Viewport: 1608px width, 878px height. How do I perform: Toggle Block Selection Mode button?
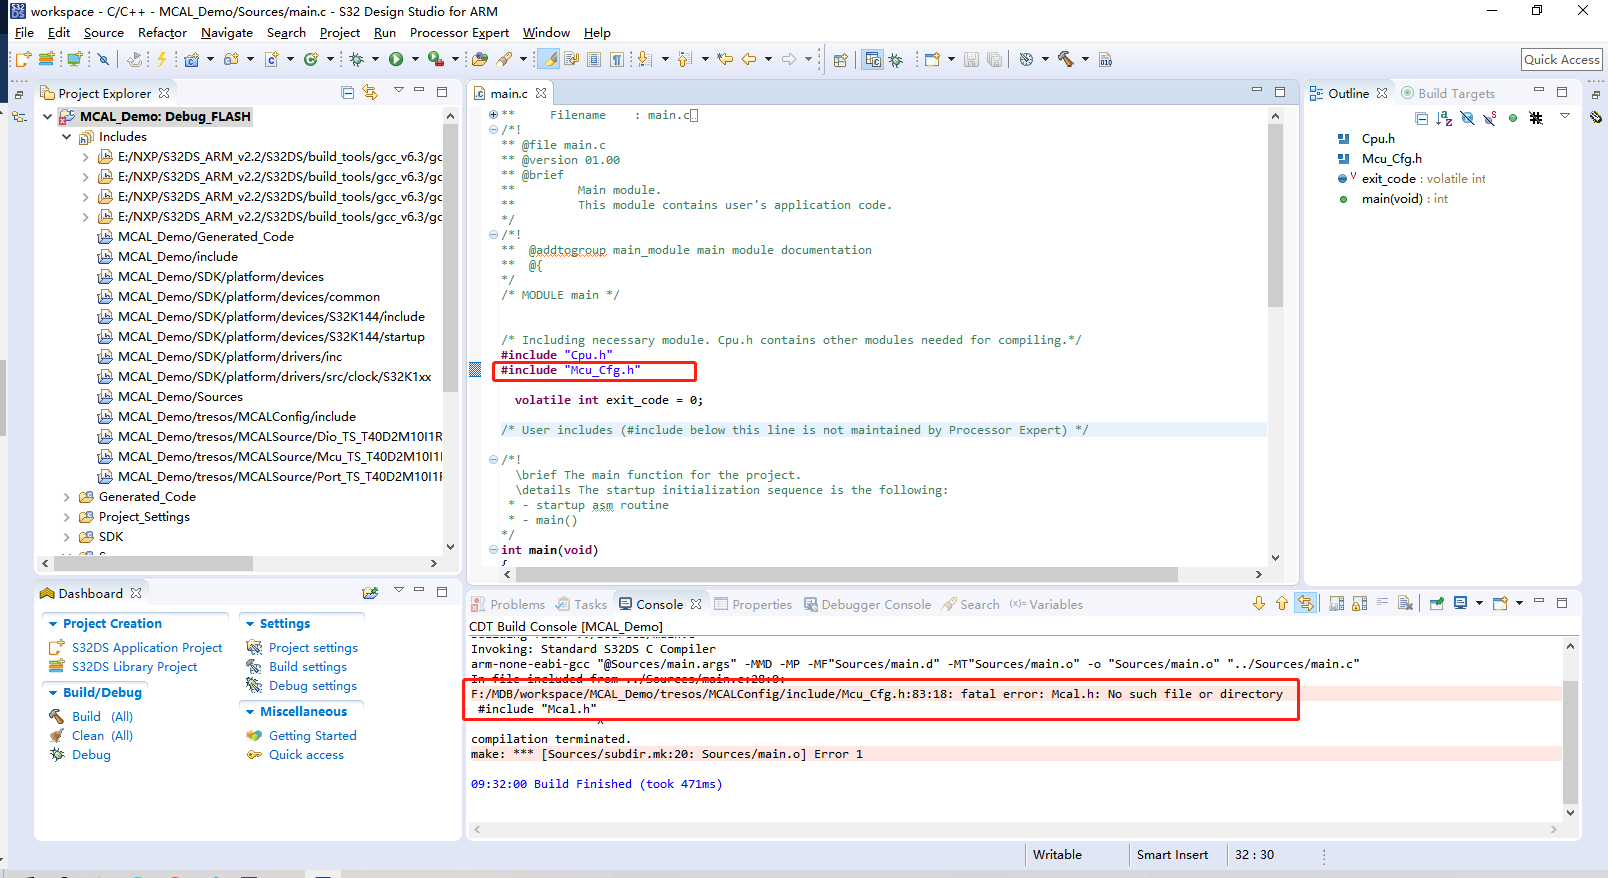pyautogui.click(x=594, y=60)
